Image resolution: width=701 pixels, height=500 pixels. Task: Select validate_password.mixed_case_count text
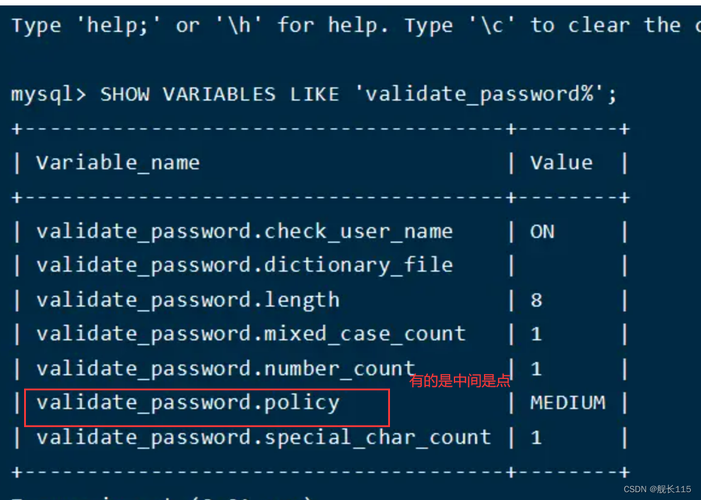pyautogui.click(x=251, y=334)
